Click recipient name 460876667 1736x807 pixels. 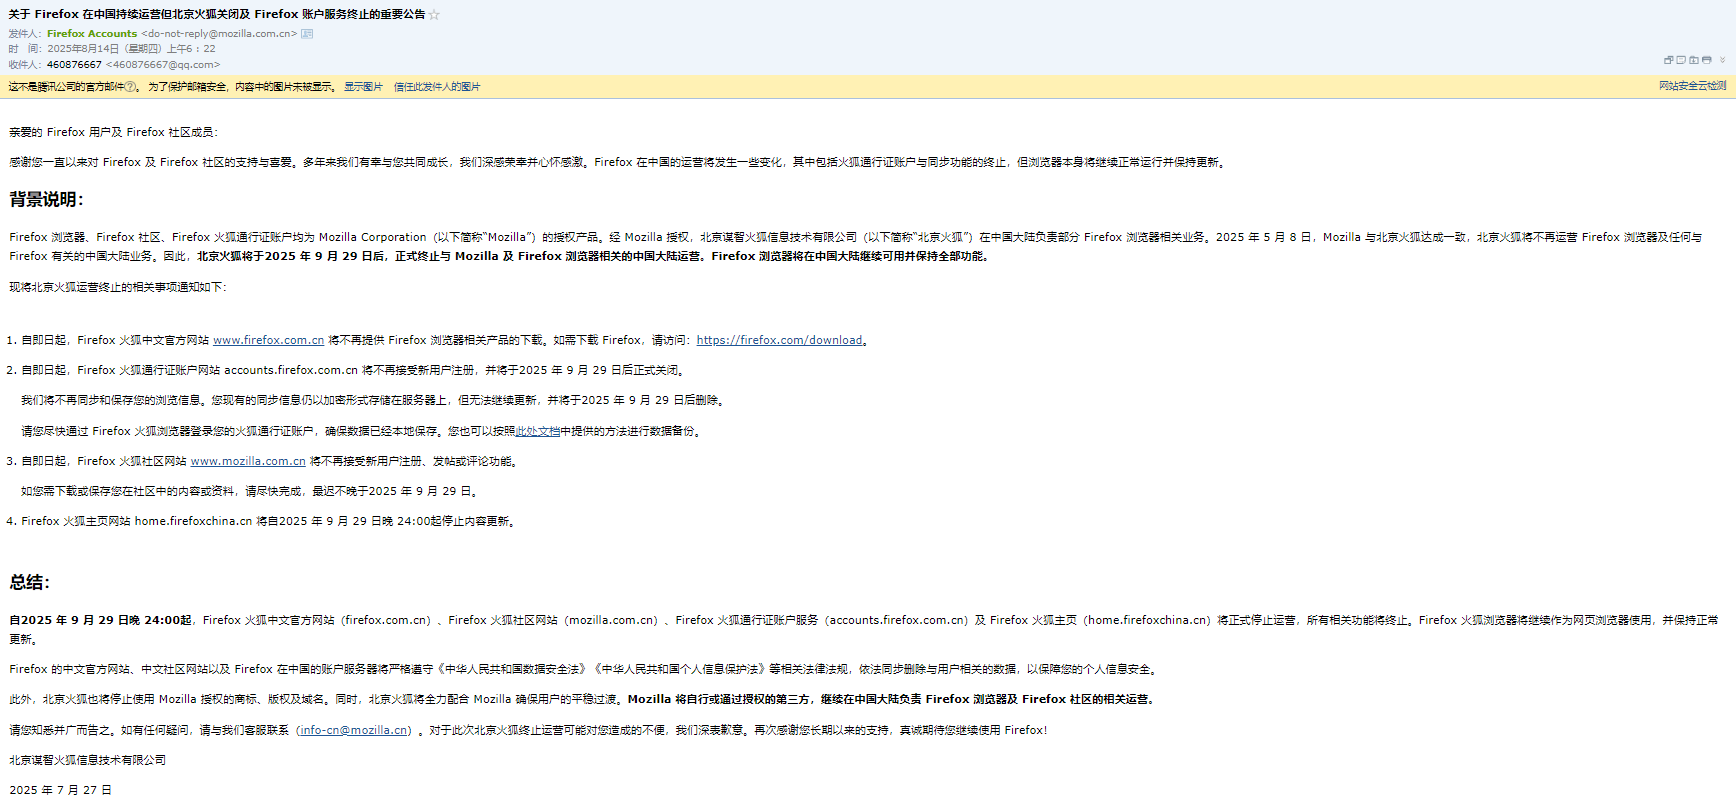pos(74,65)
